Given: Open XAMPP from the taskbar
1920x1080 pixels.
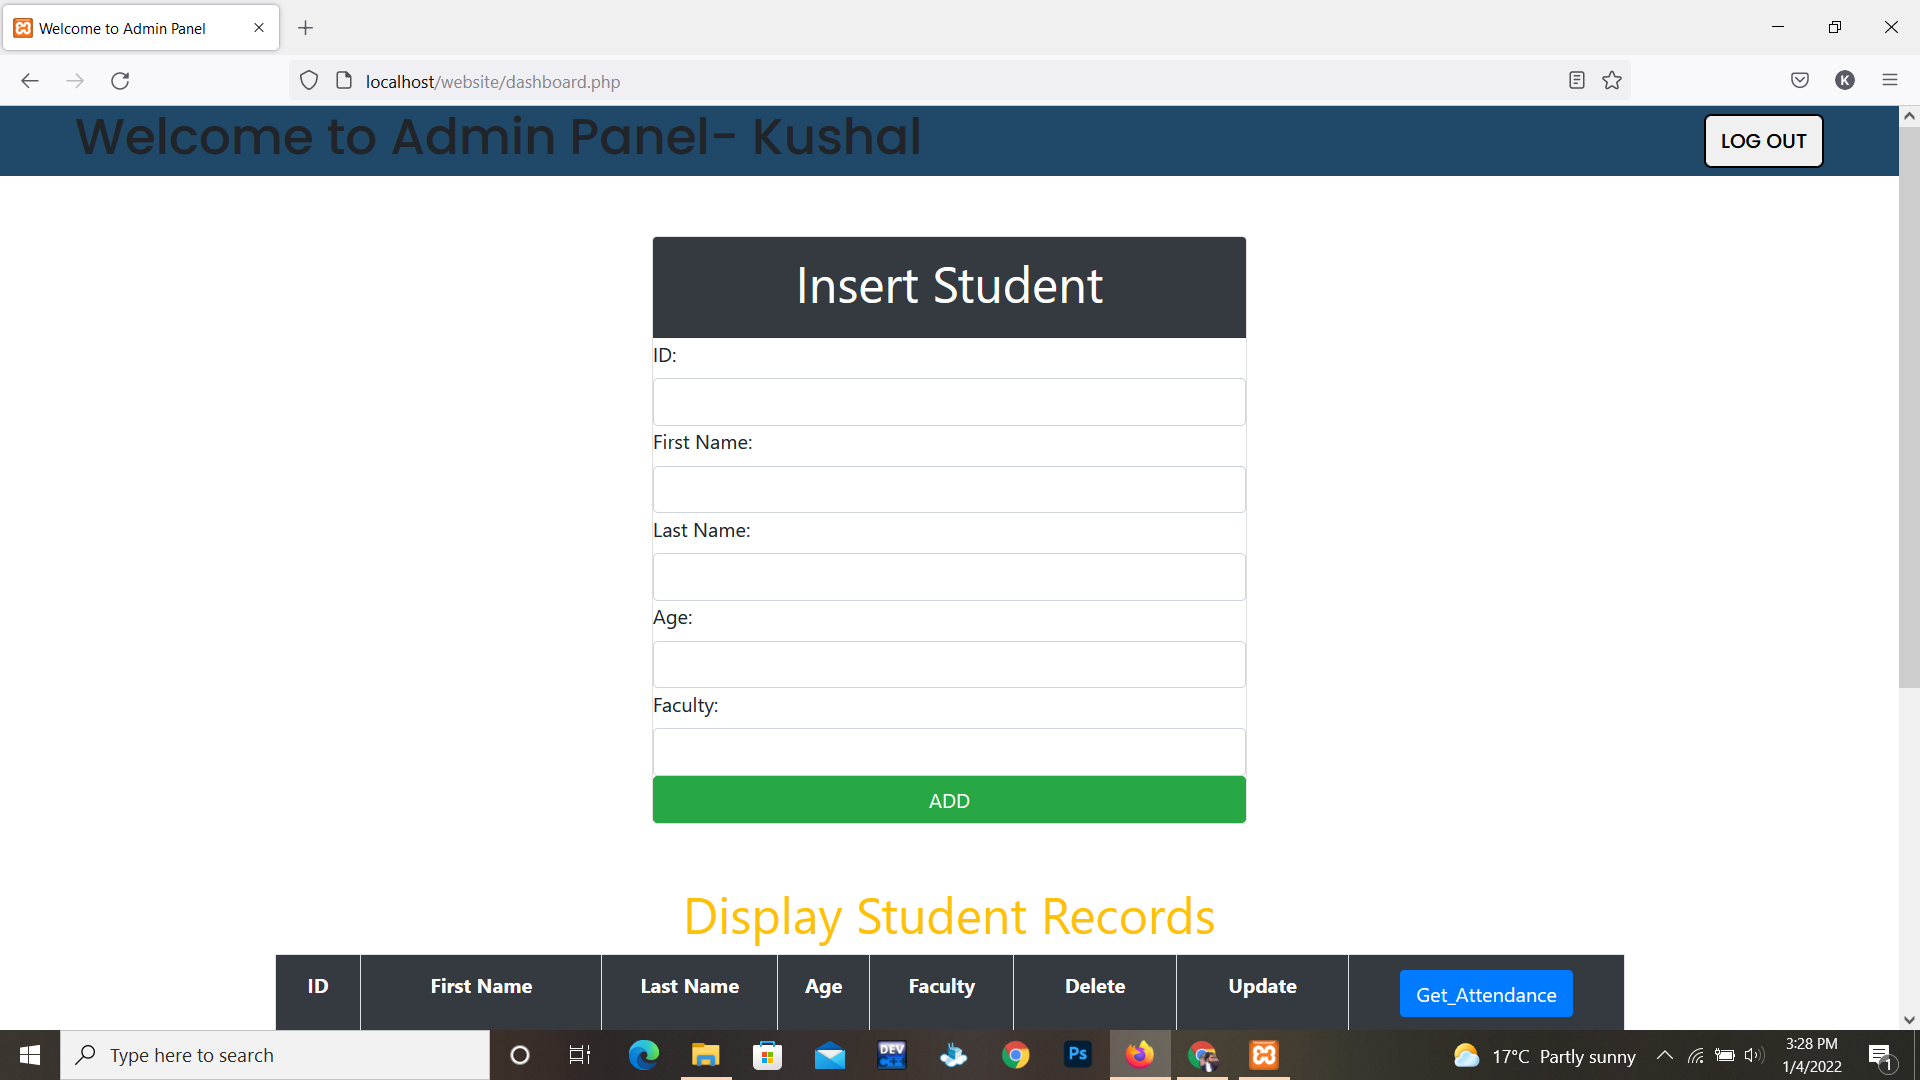Looking at the screenshot, I should [x=1264, y=1055].
